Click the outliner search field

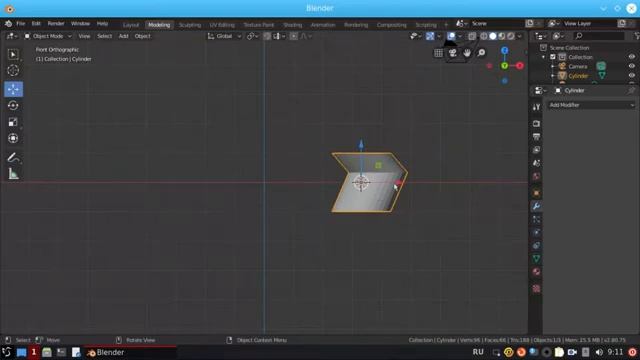click(x=599, y=36)
